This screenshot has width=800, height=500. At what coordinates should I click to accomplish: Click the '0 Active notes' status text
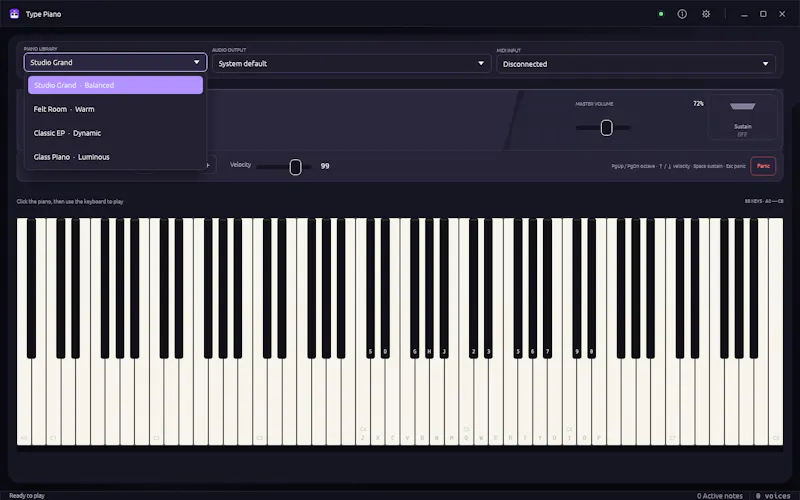(x=720, y=495)
